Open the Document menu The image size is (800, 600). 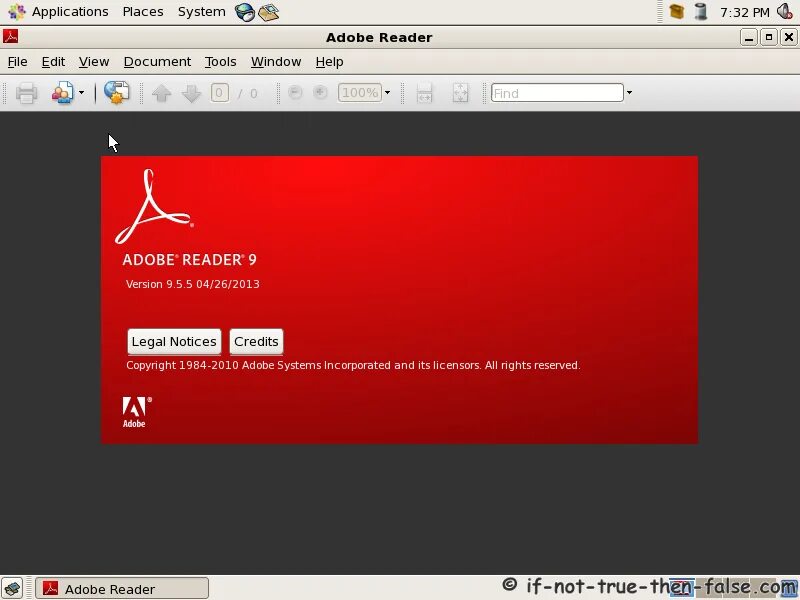157,62
